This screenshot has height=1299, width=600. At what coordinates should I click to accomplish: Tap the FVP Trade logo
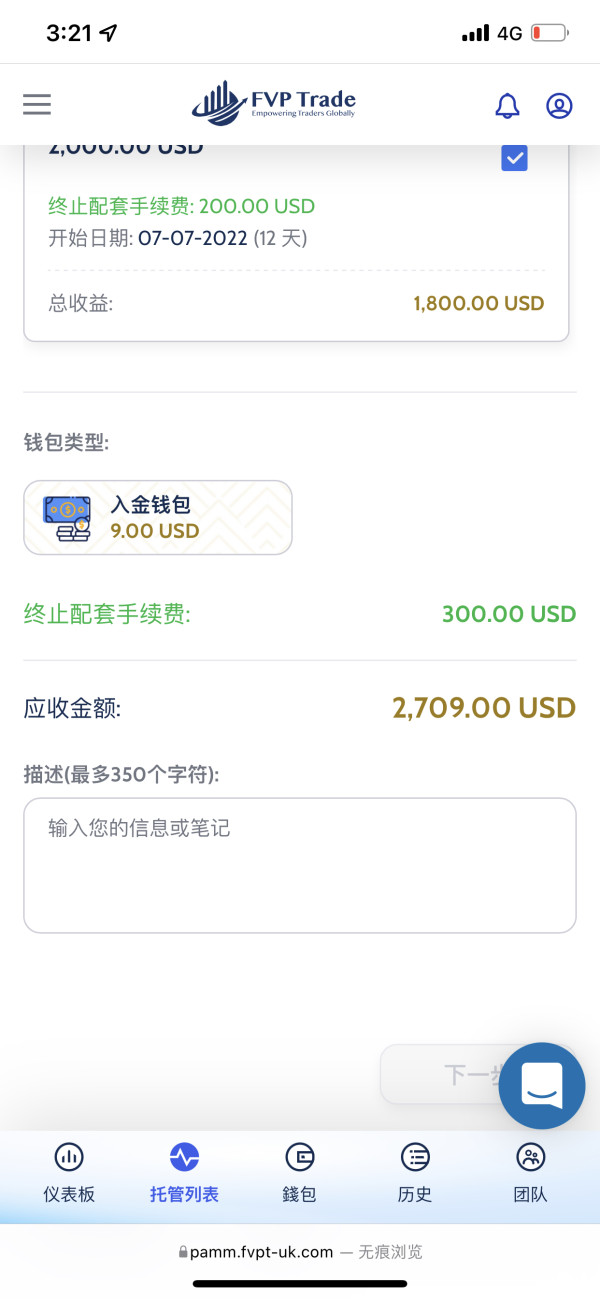coord(274,103)
